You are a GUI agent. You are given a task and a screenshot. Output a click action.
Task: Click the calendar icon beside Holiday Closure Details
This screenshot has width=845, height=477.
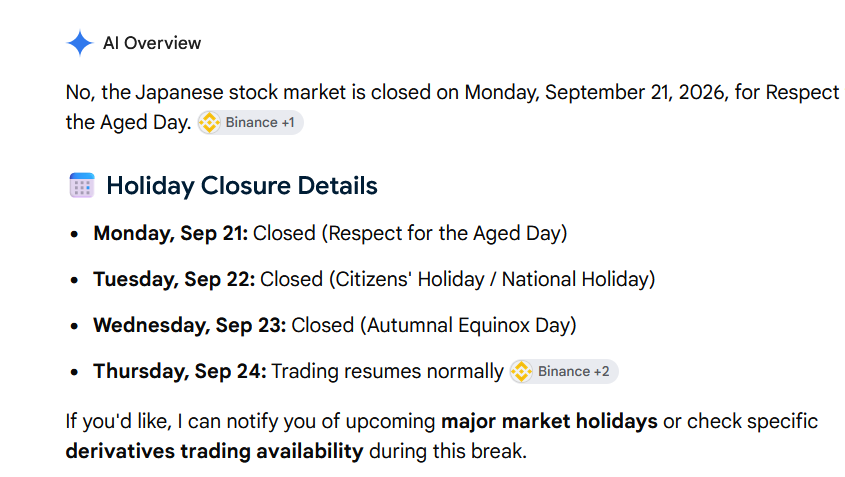coord(82,185)
